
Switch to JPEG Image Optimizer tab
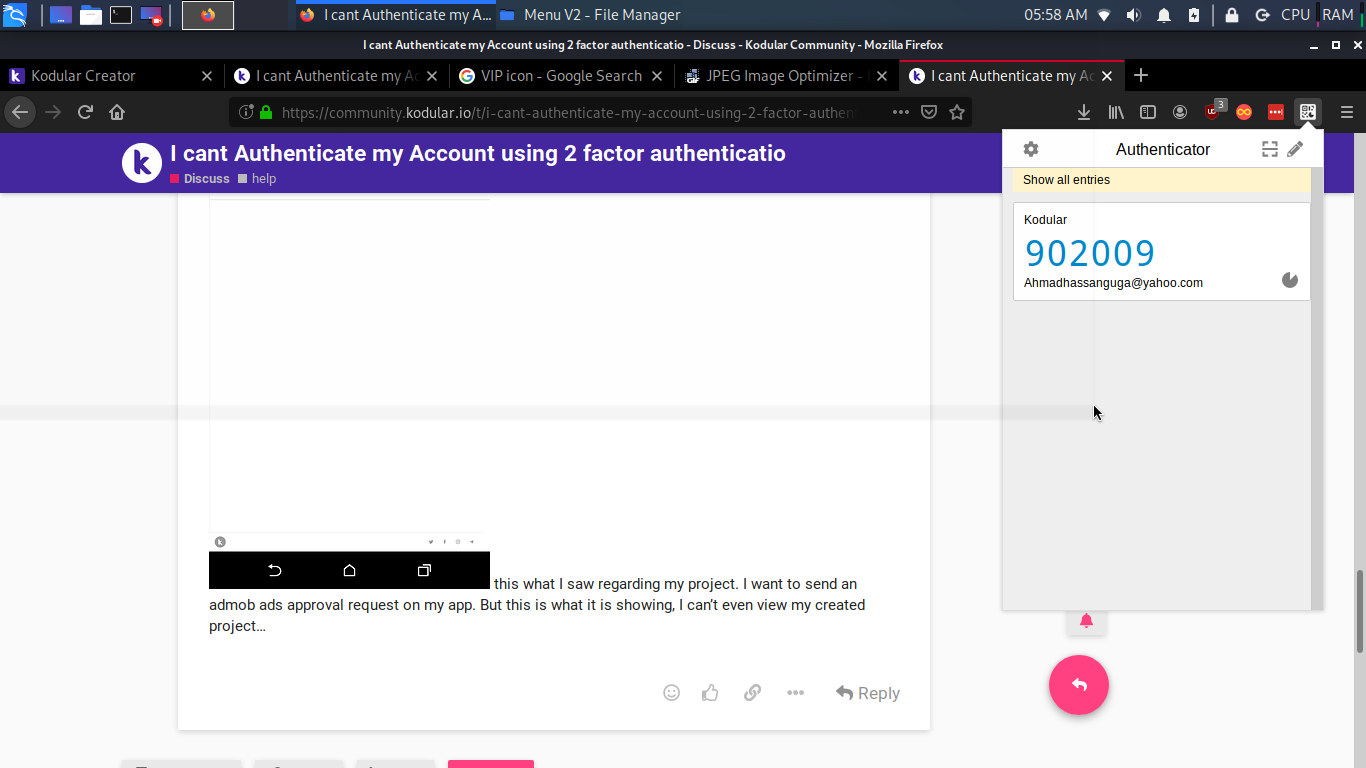786,76
